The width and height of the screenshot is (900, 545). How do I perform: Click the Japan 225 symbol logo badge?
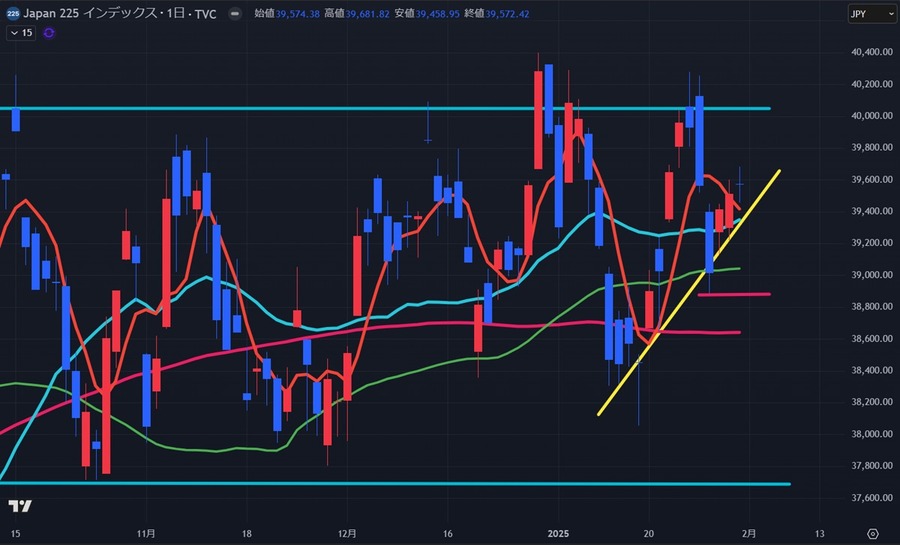click(x=12, y=13)
